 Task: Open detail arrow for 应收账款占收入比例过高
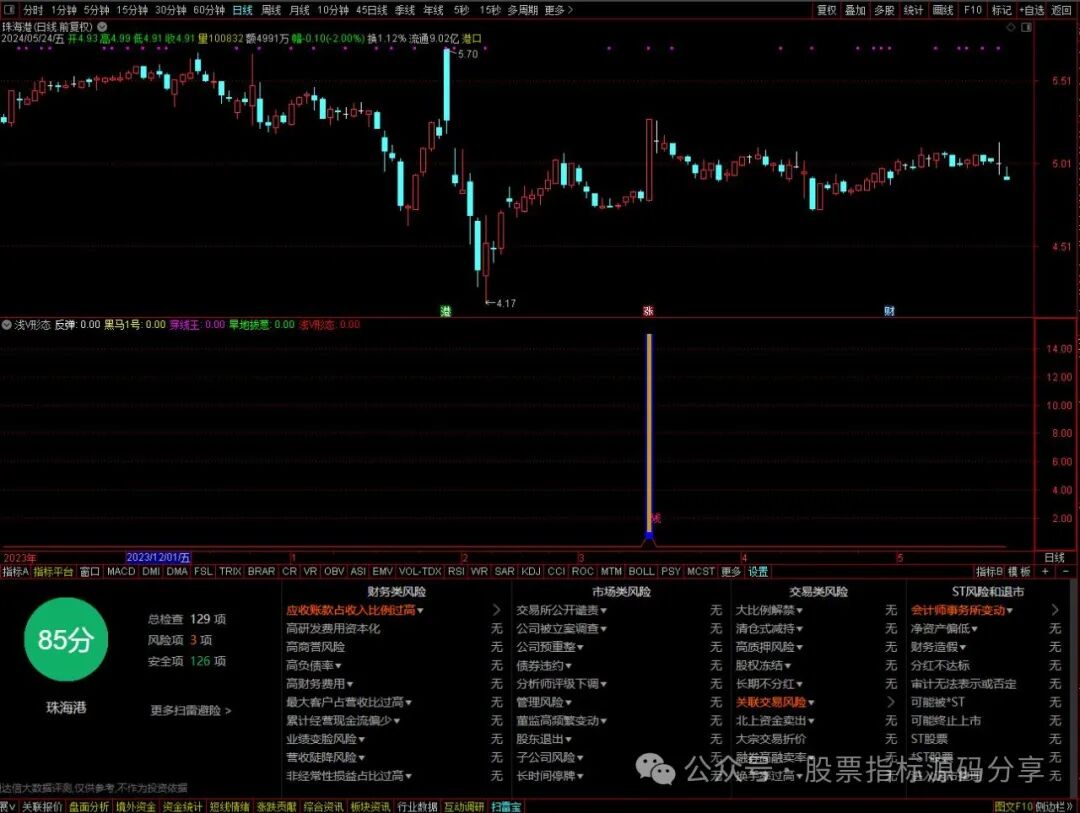496,610
